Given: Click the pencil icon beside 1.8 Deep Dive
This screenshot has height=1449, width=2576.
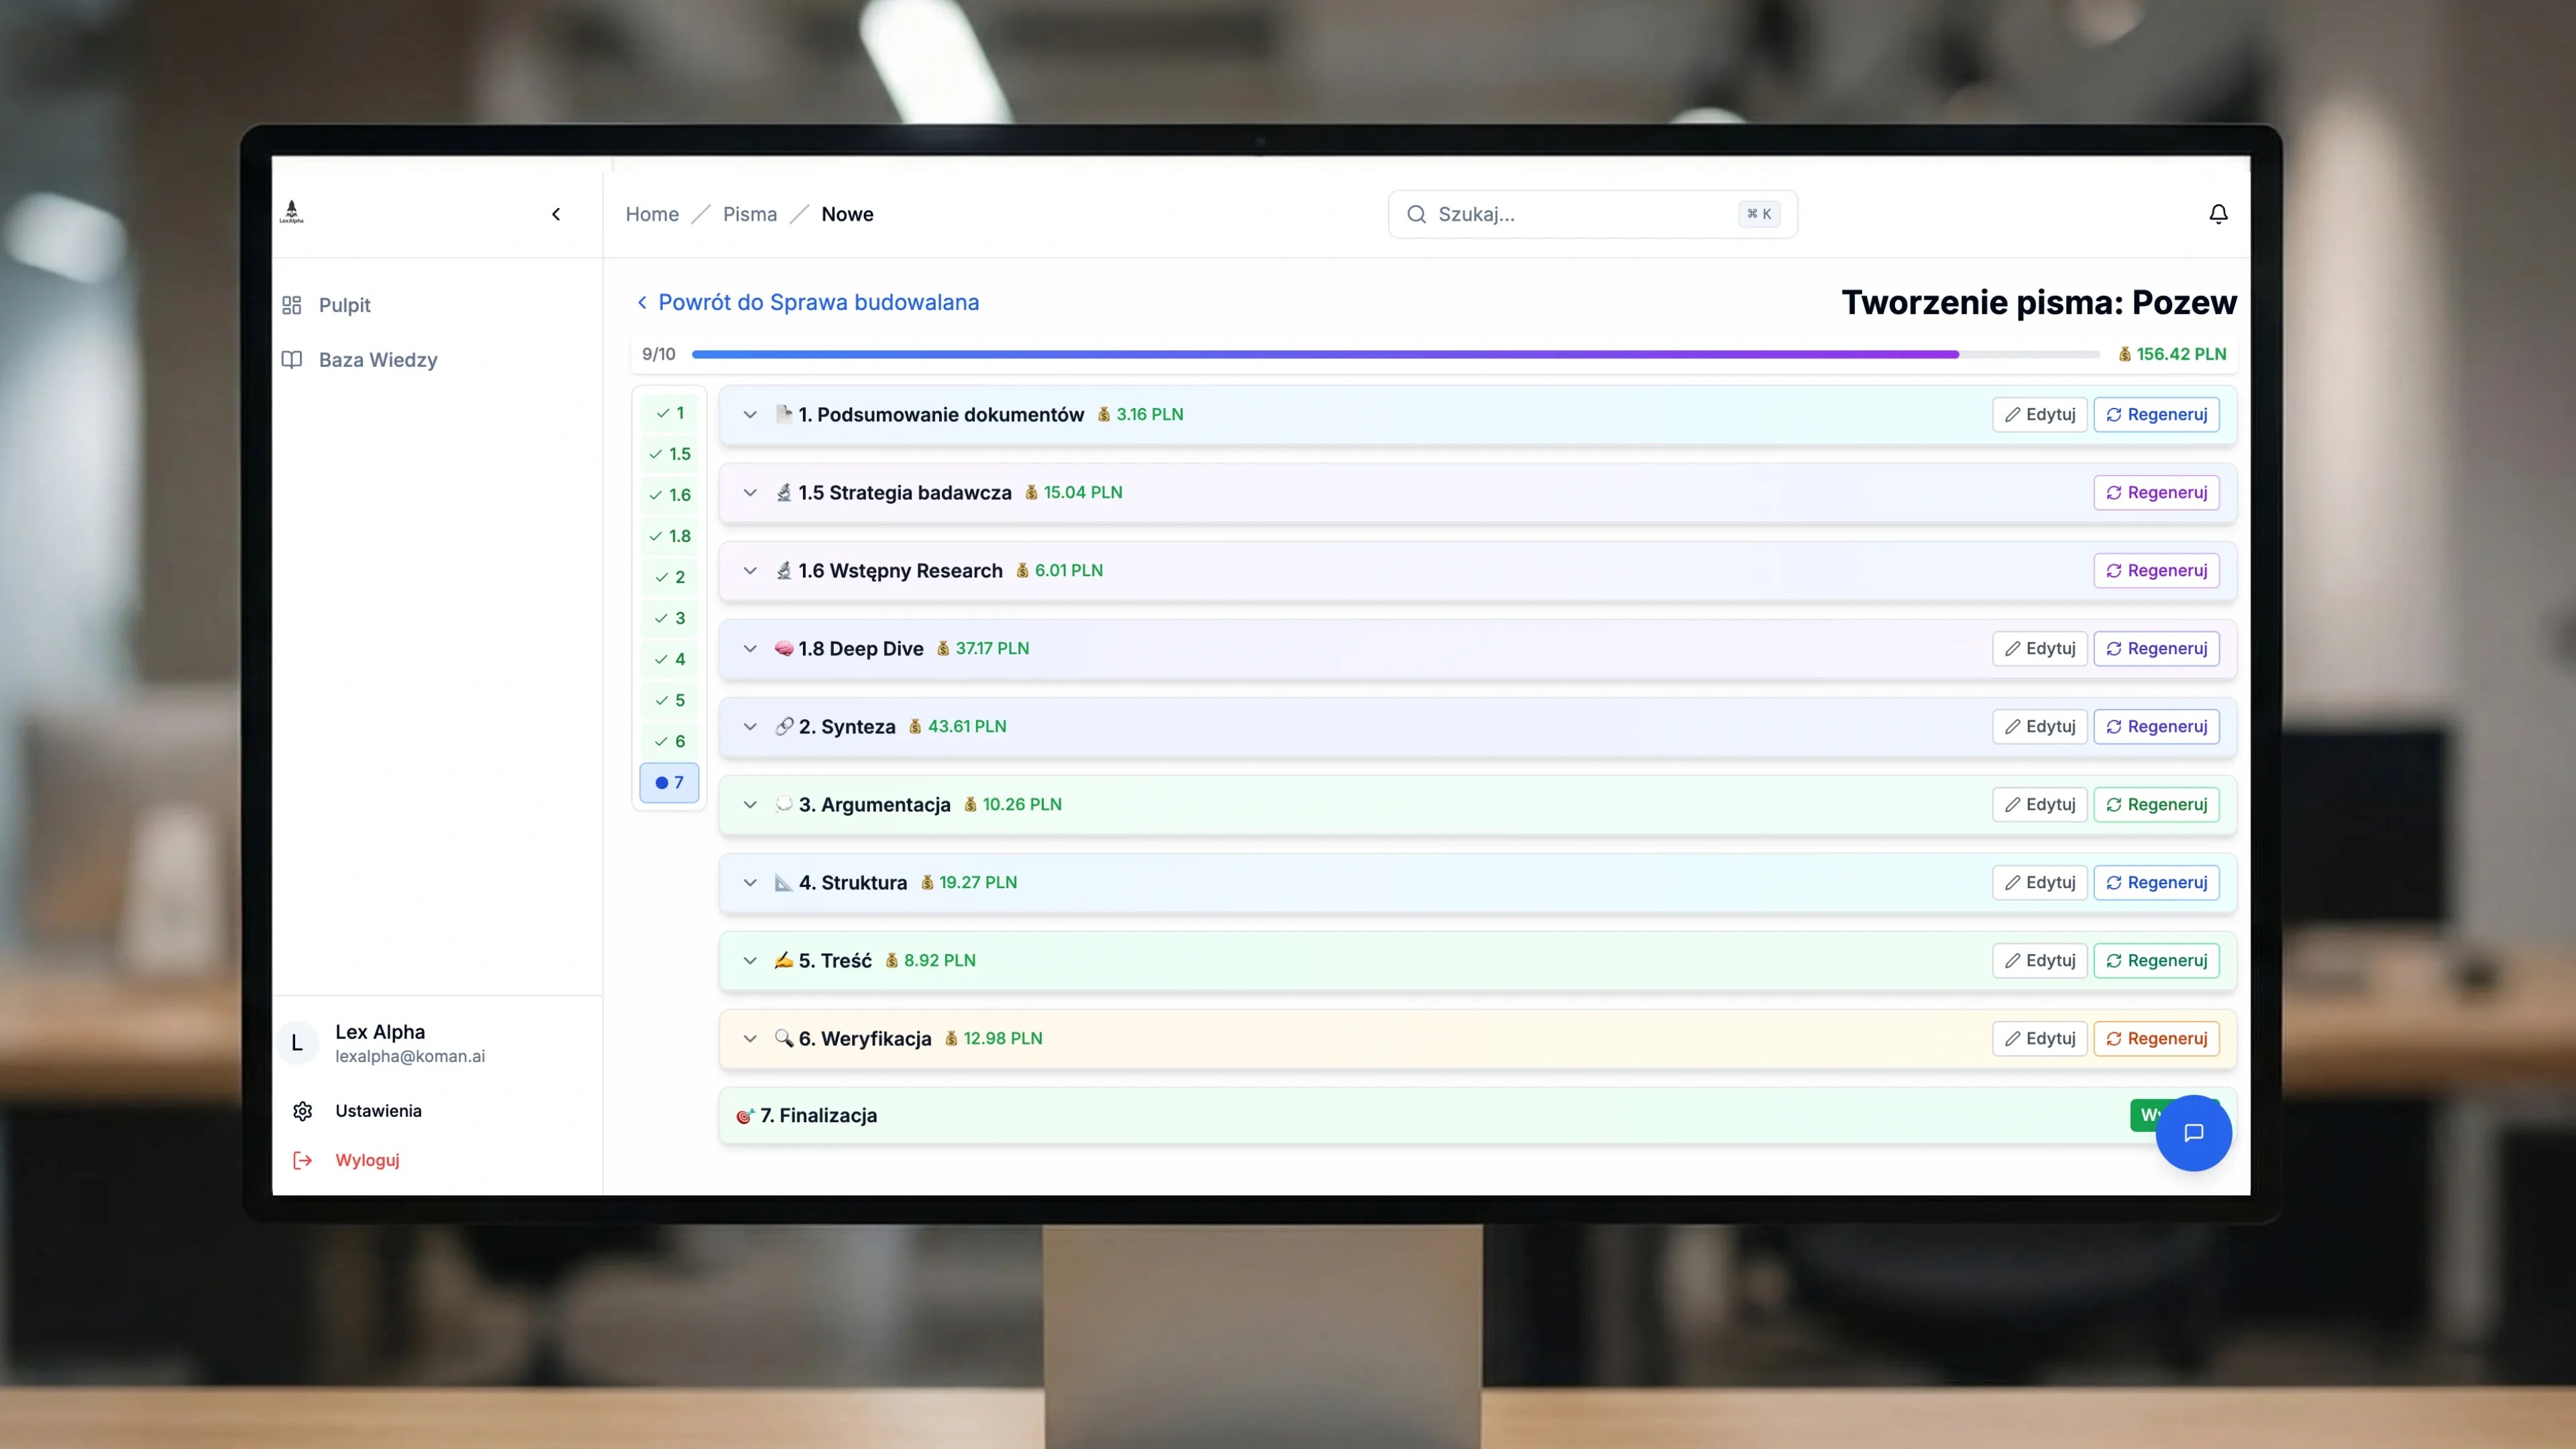Looking at the screenshot, I should (x=2015, y=648).
